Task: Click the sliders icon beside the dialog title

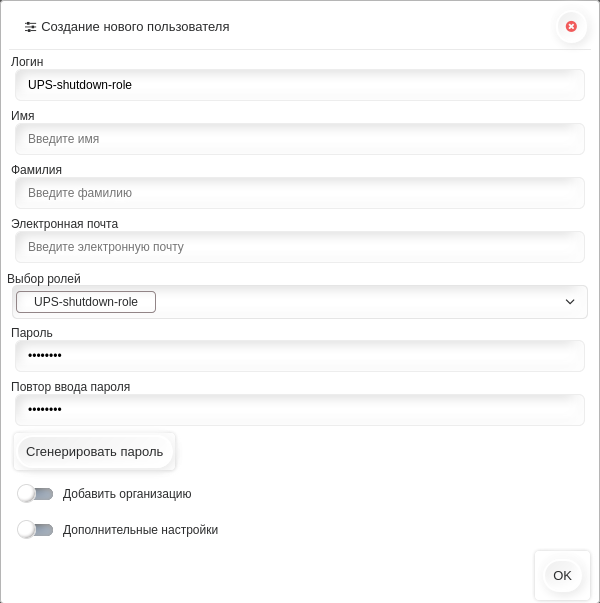Action: [x=30, y=27]
